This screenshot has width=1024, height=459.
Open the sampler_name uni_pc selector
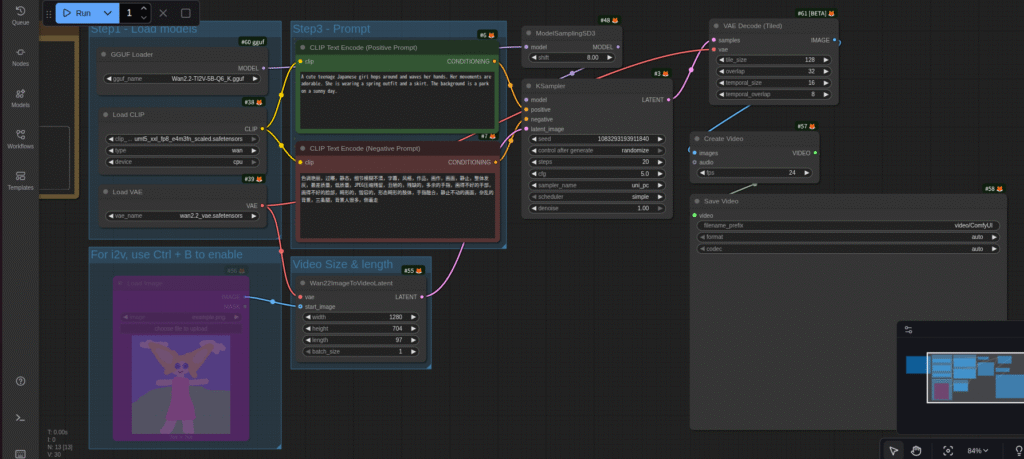click(x=593, y=186)
